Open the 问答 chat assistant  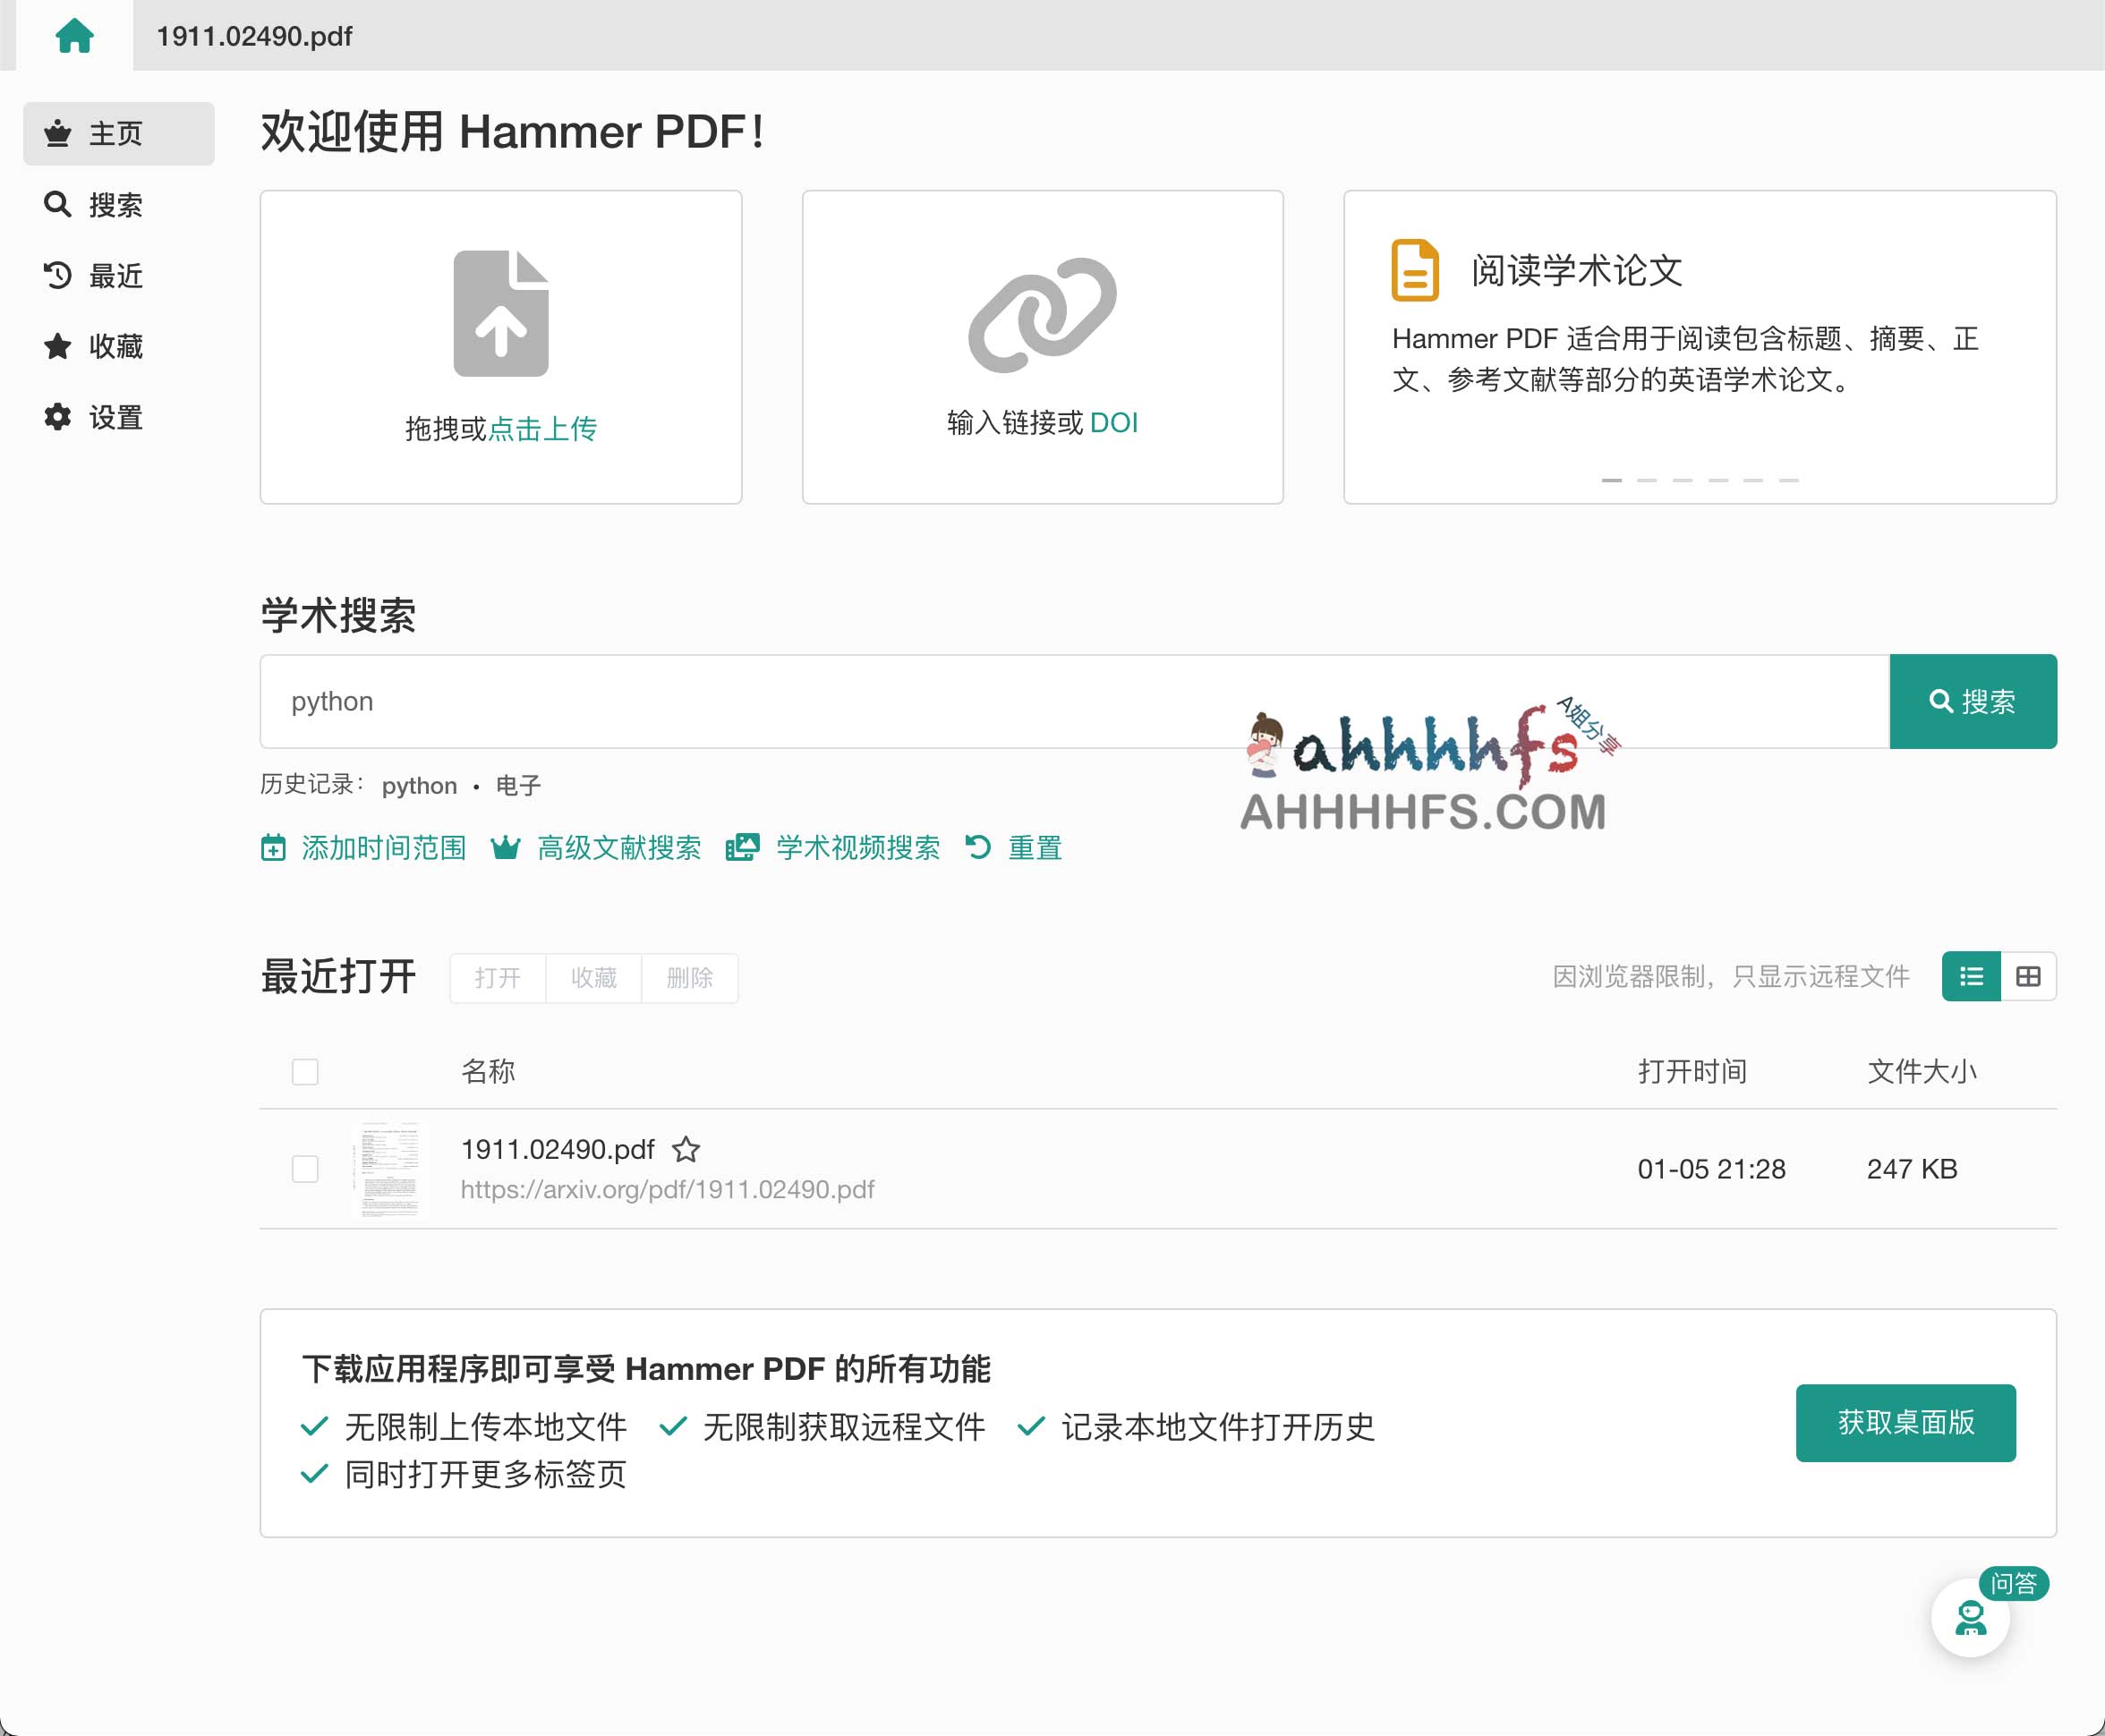(x=1970, y=1616)
